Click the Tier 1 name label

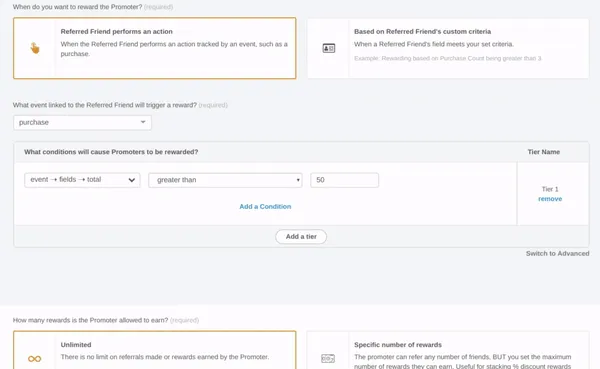point(550,189)
